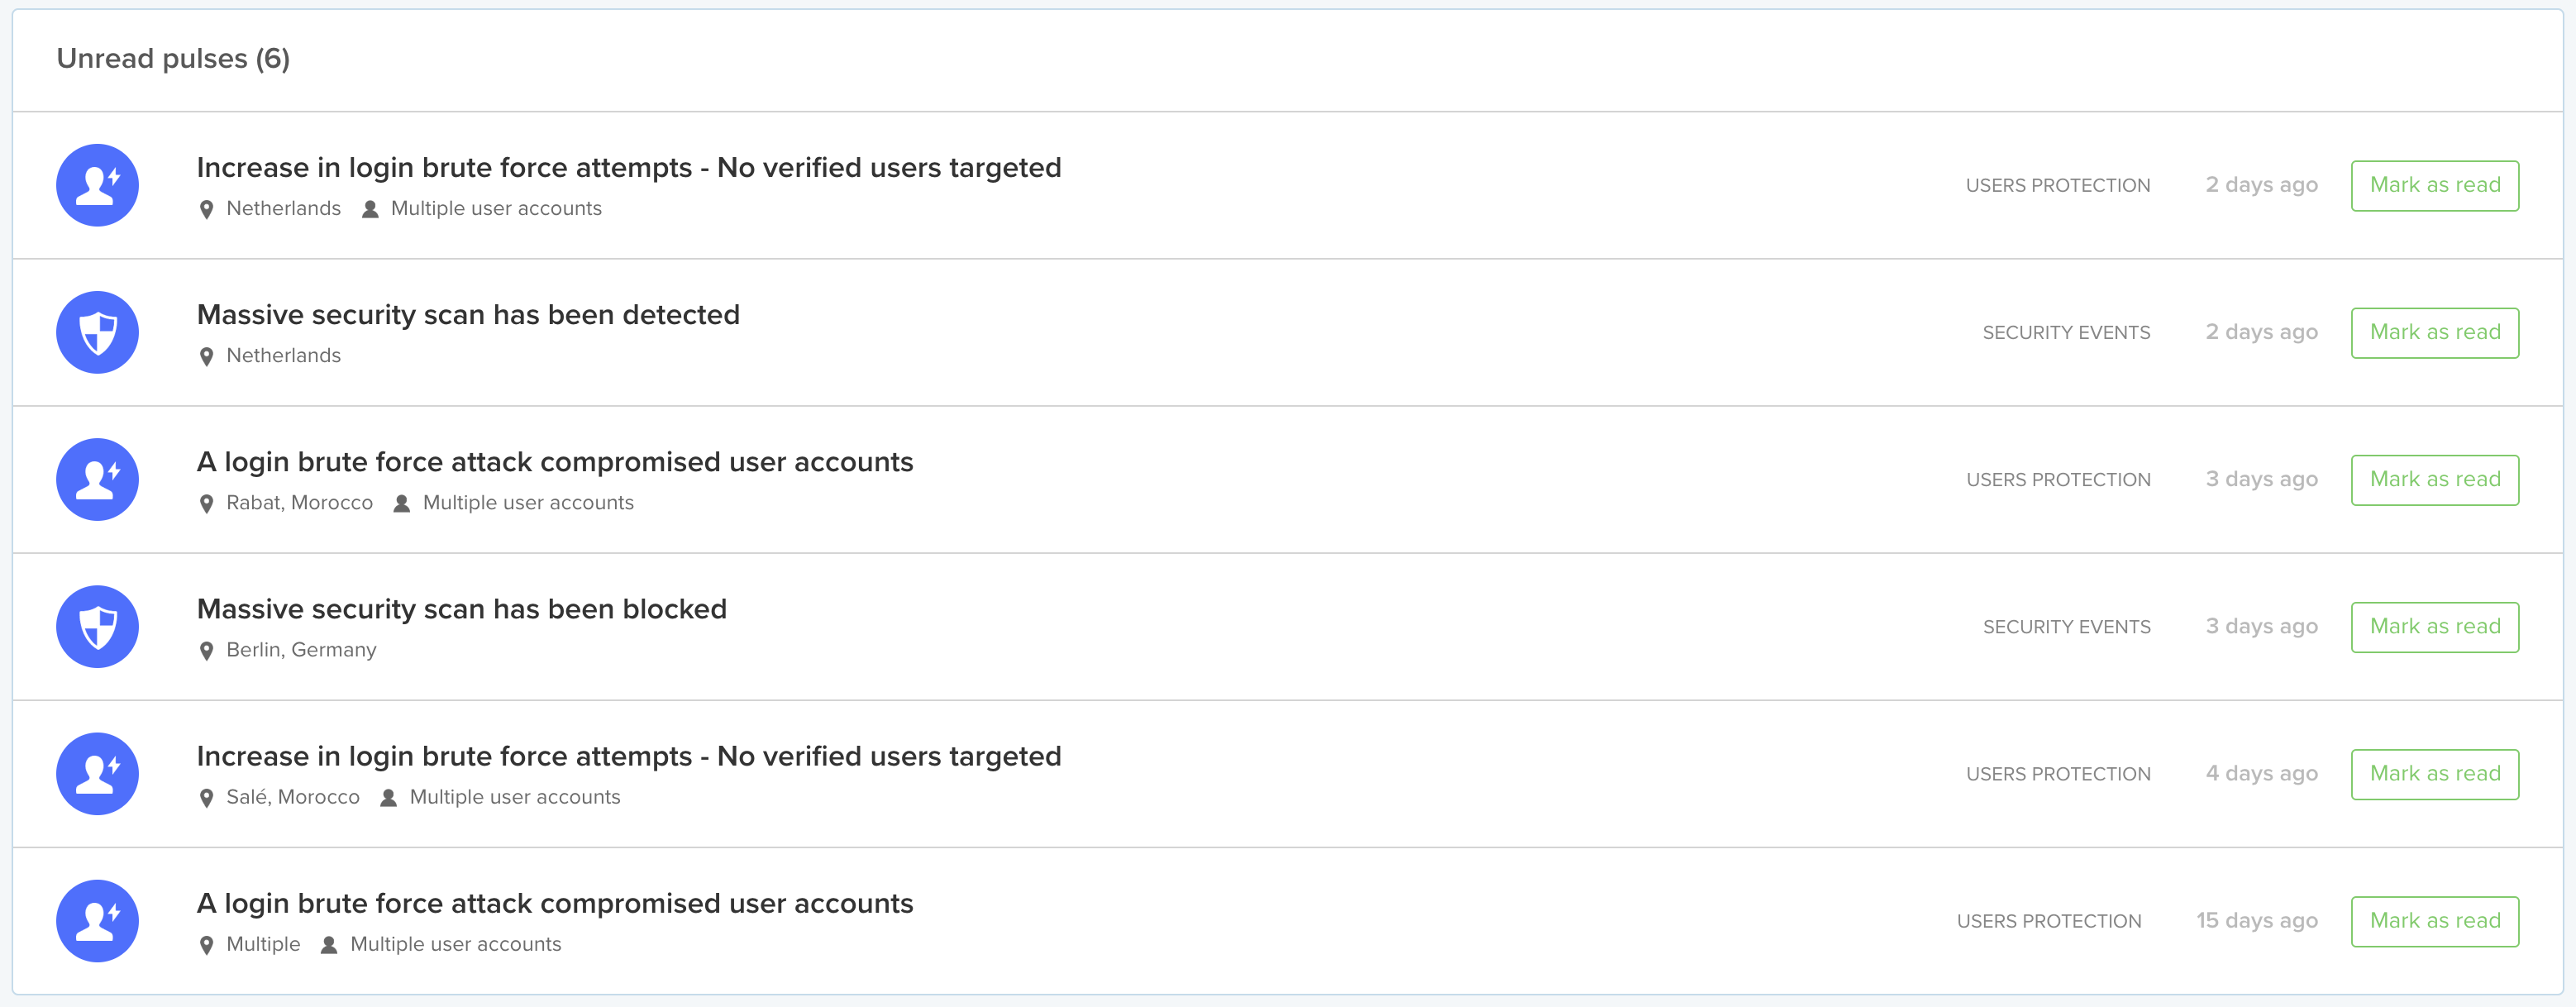The width and height of the screenshot is (2576, 1007).
Task: Click the shield icon for the scan detected pulse
Action: 97,332
